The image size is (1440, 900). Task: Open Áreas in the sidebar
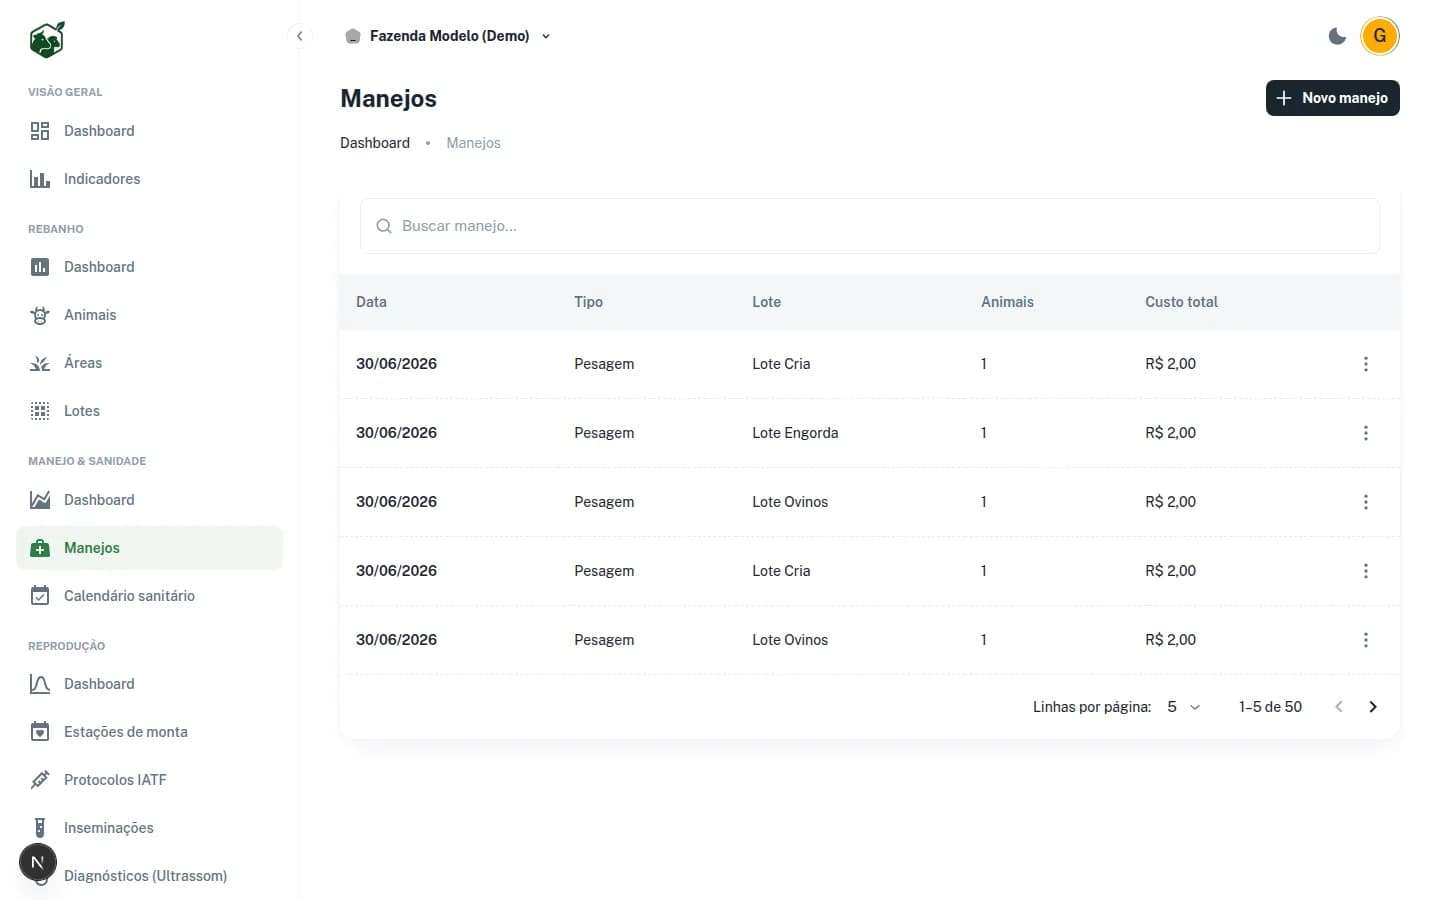pos(150,363)
